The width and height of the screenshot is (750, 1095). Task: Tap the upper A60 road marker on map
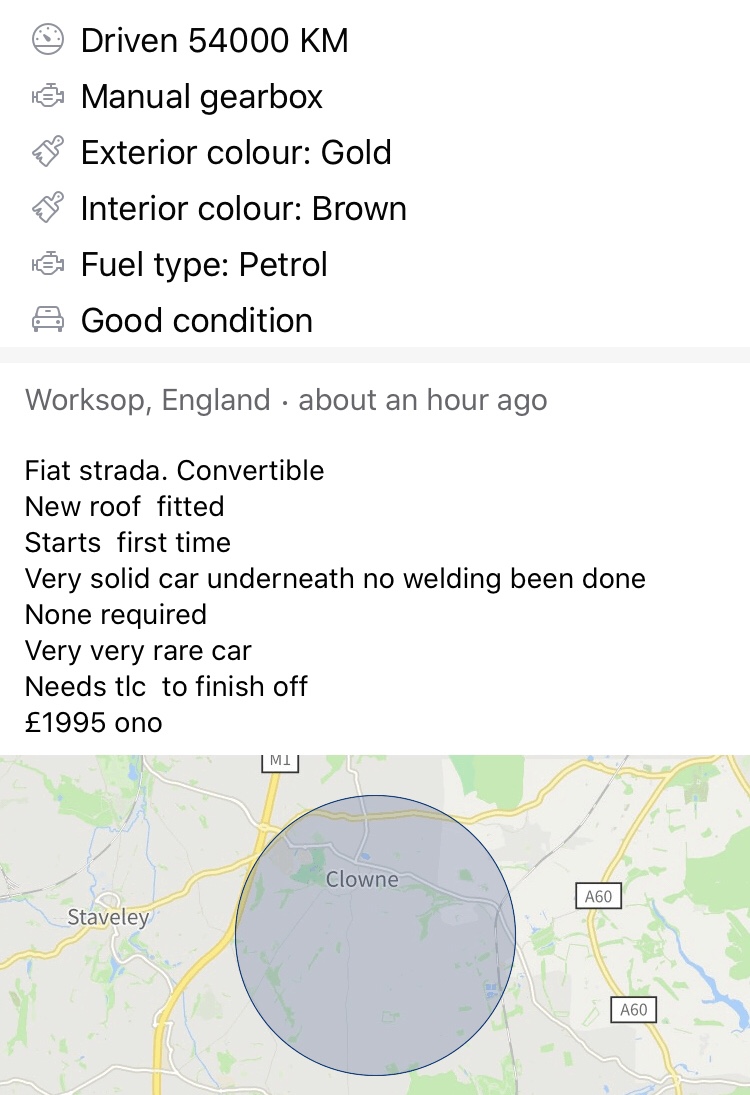coord(598,896)
